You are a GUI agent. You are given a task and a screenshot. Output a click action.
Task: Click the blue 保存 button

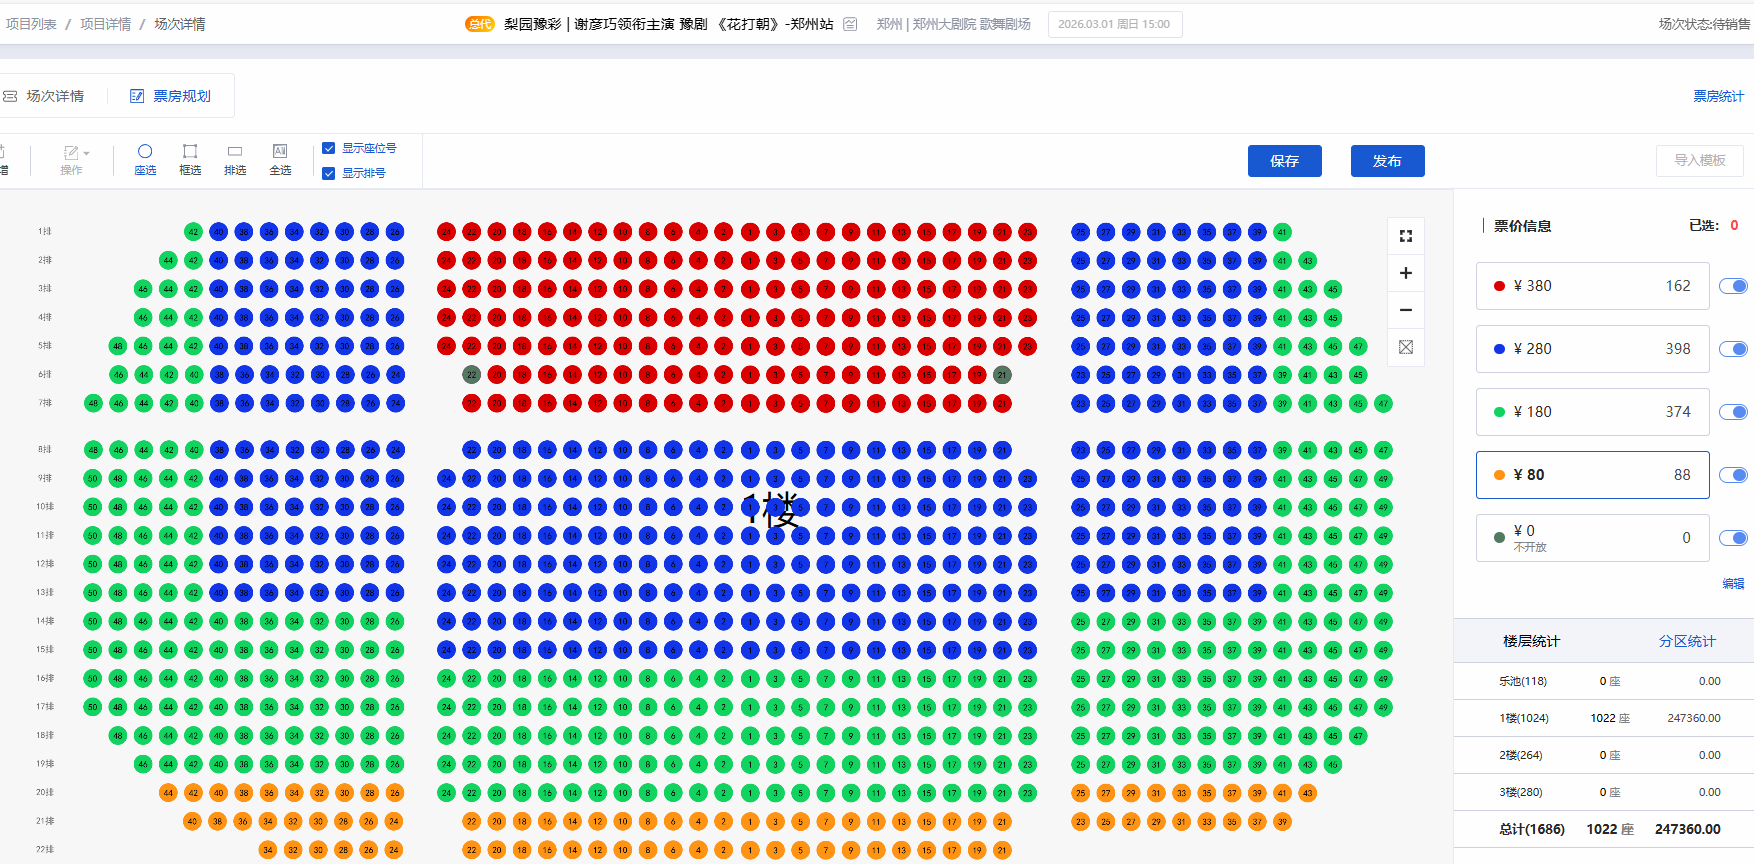[x=1284, y=161]
